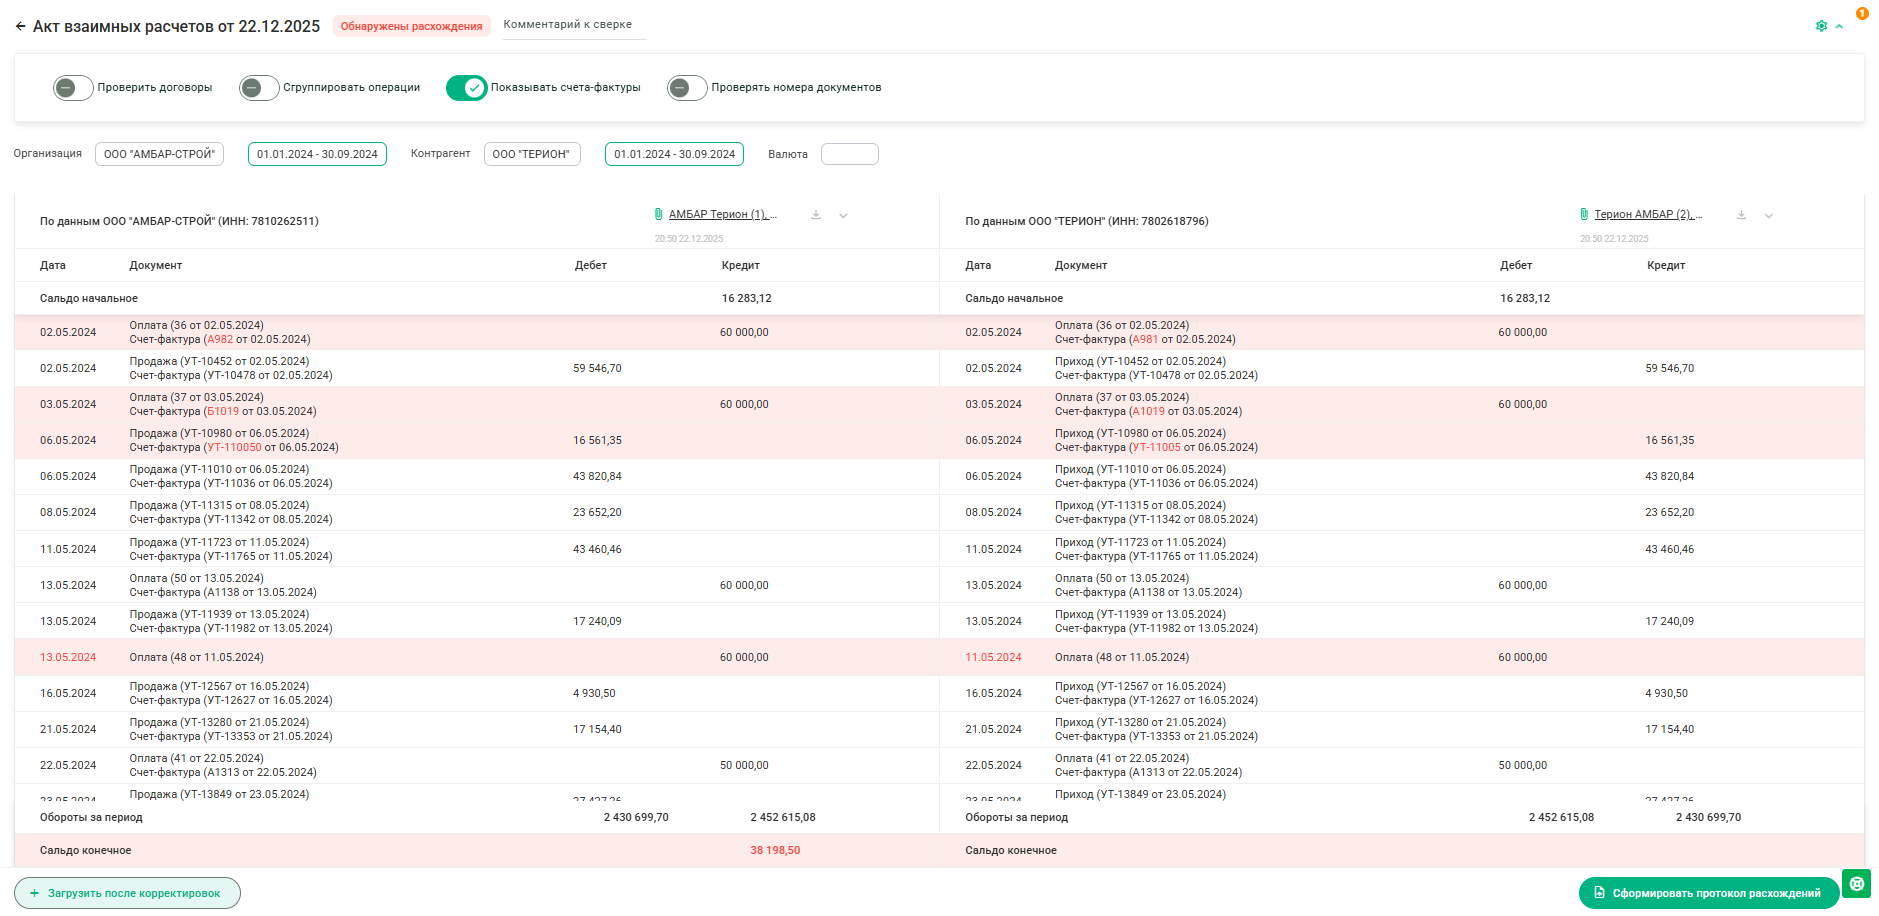Click Загрузить после корректировок button
This screenshot has height=916, width=1879.
pyautogui.click(x=127, y=893)
